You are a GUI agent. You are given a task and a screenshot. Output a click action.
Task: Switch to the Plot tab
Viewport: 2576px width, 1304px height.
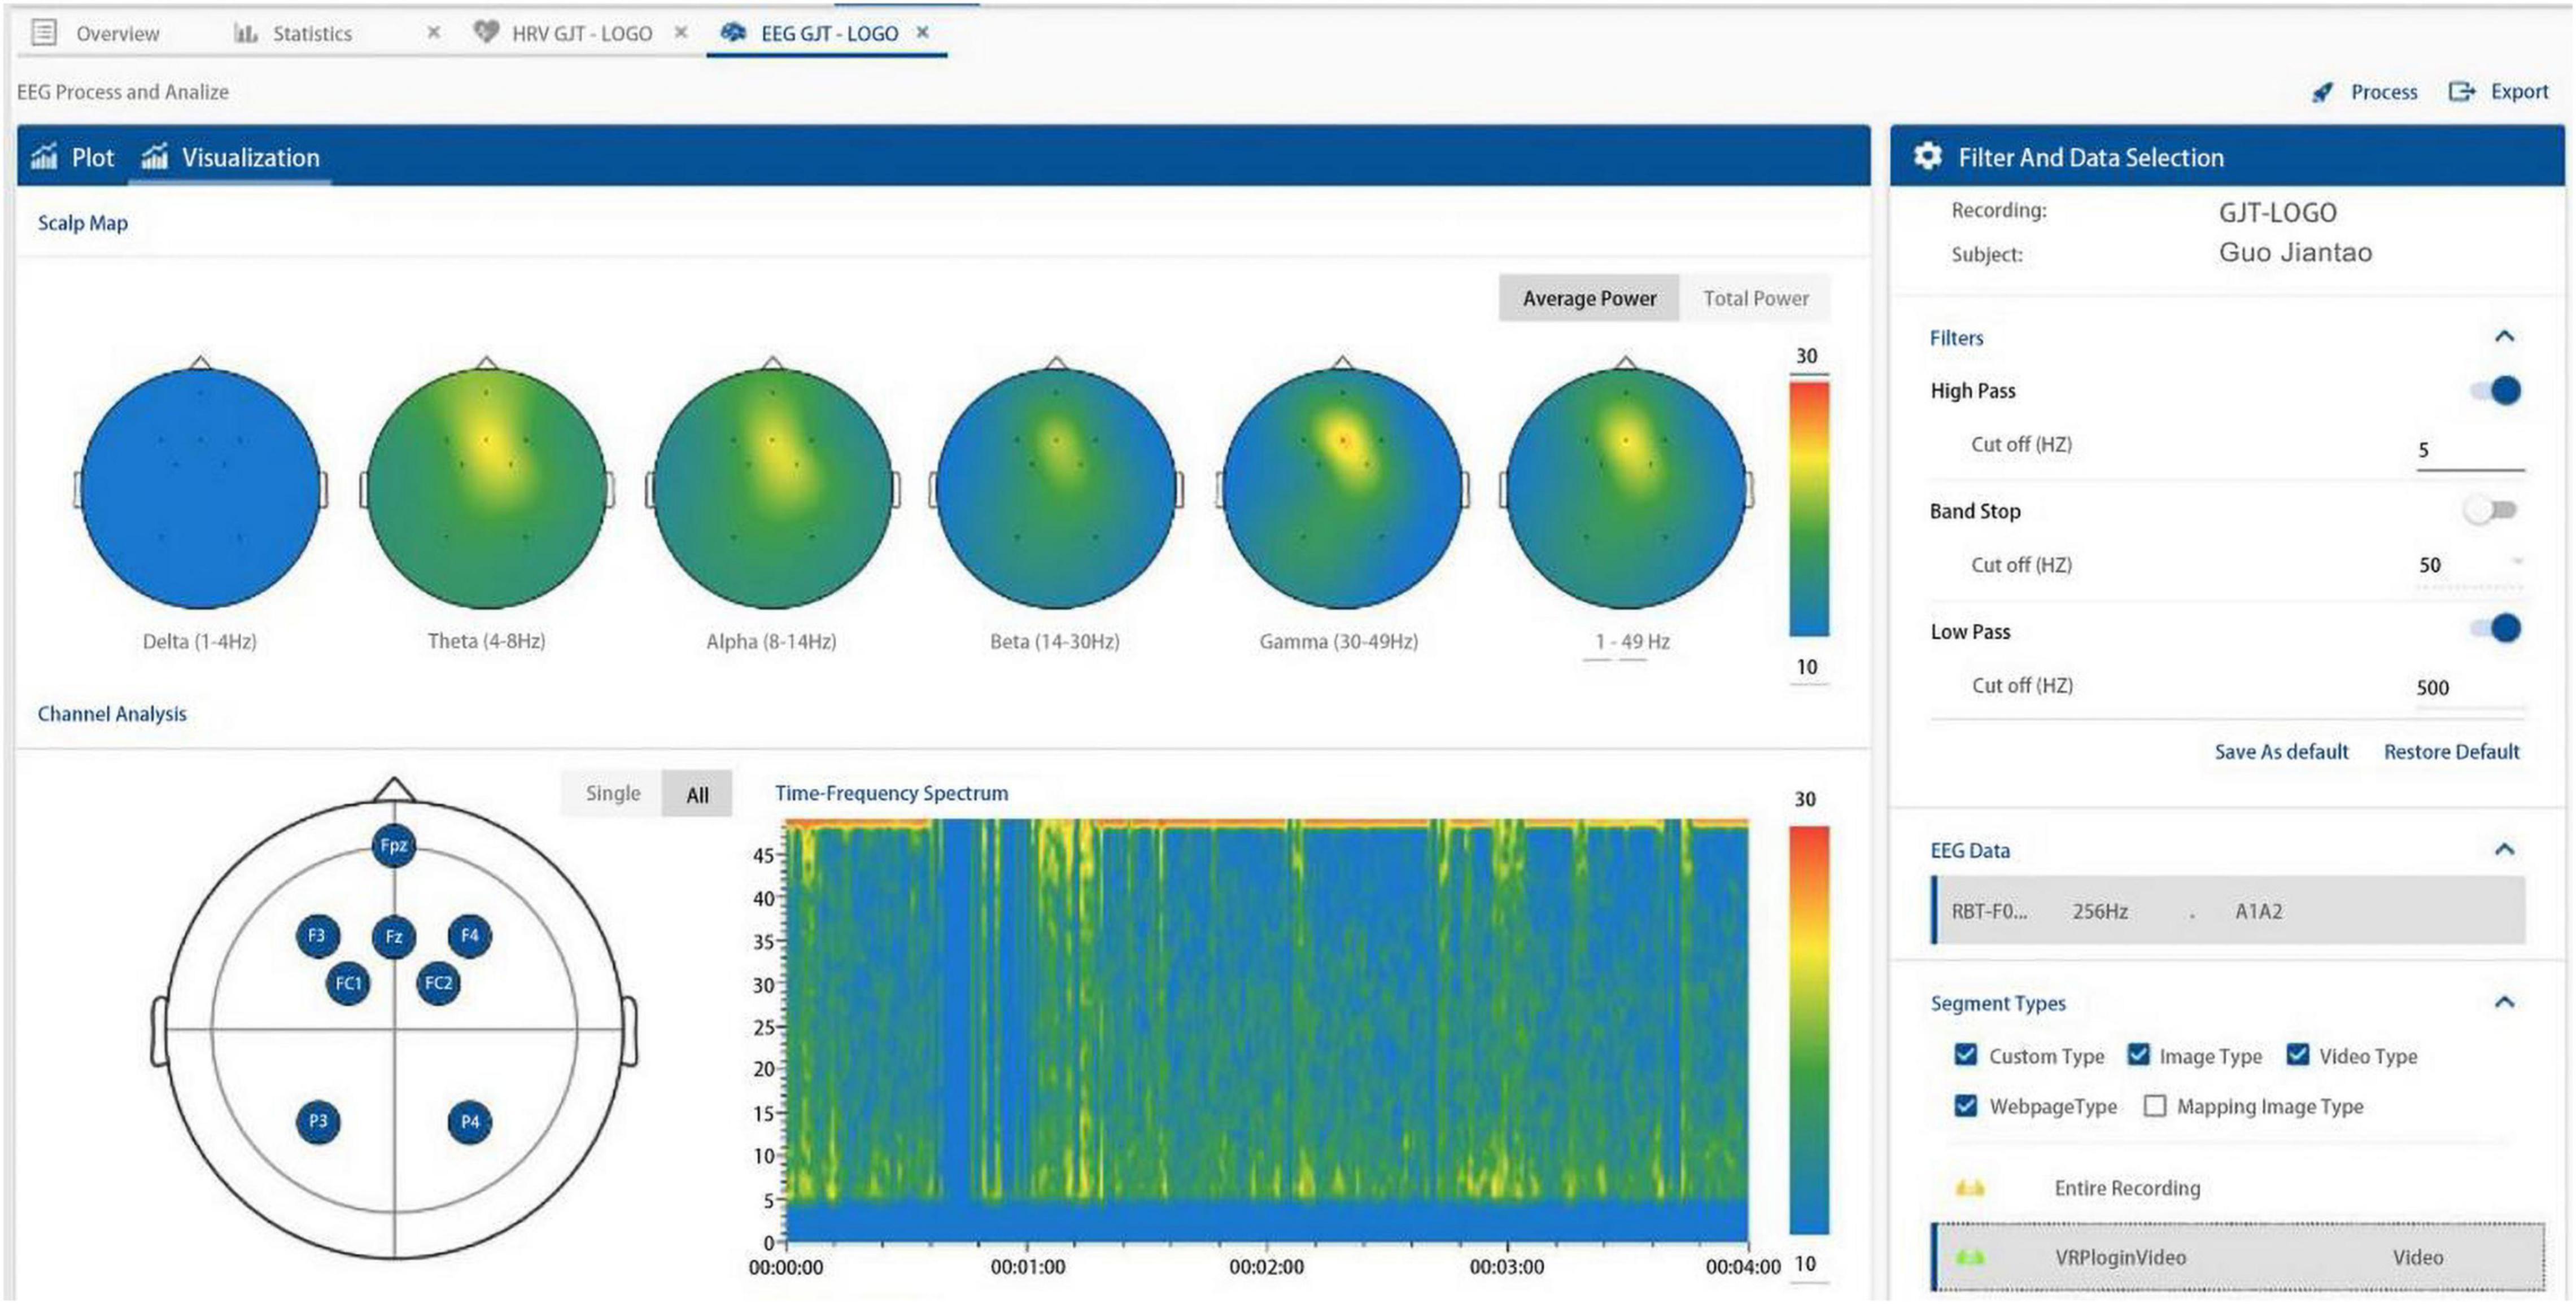pos(72,157)
